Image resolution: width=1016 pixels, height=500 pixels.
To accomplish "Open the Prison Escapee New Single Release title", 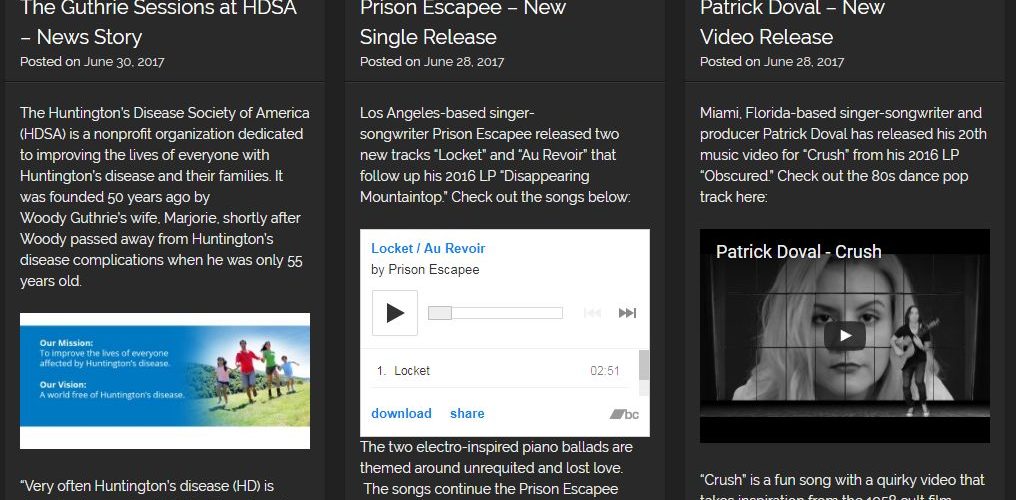I will coord(463,22).
